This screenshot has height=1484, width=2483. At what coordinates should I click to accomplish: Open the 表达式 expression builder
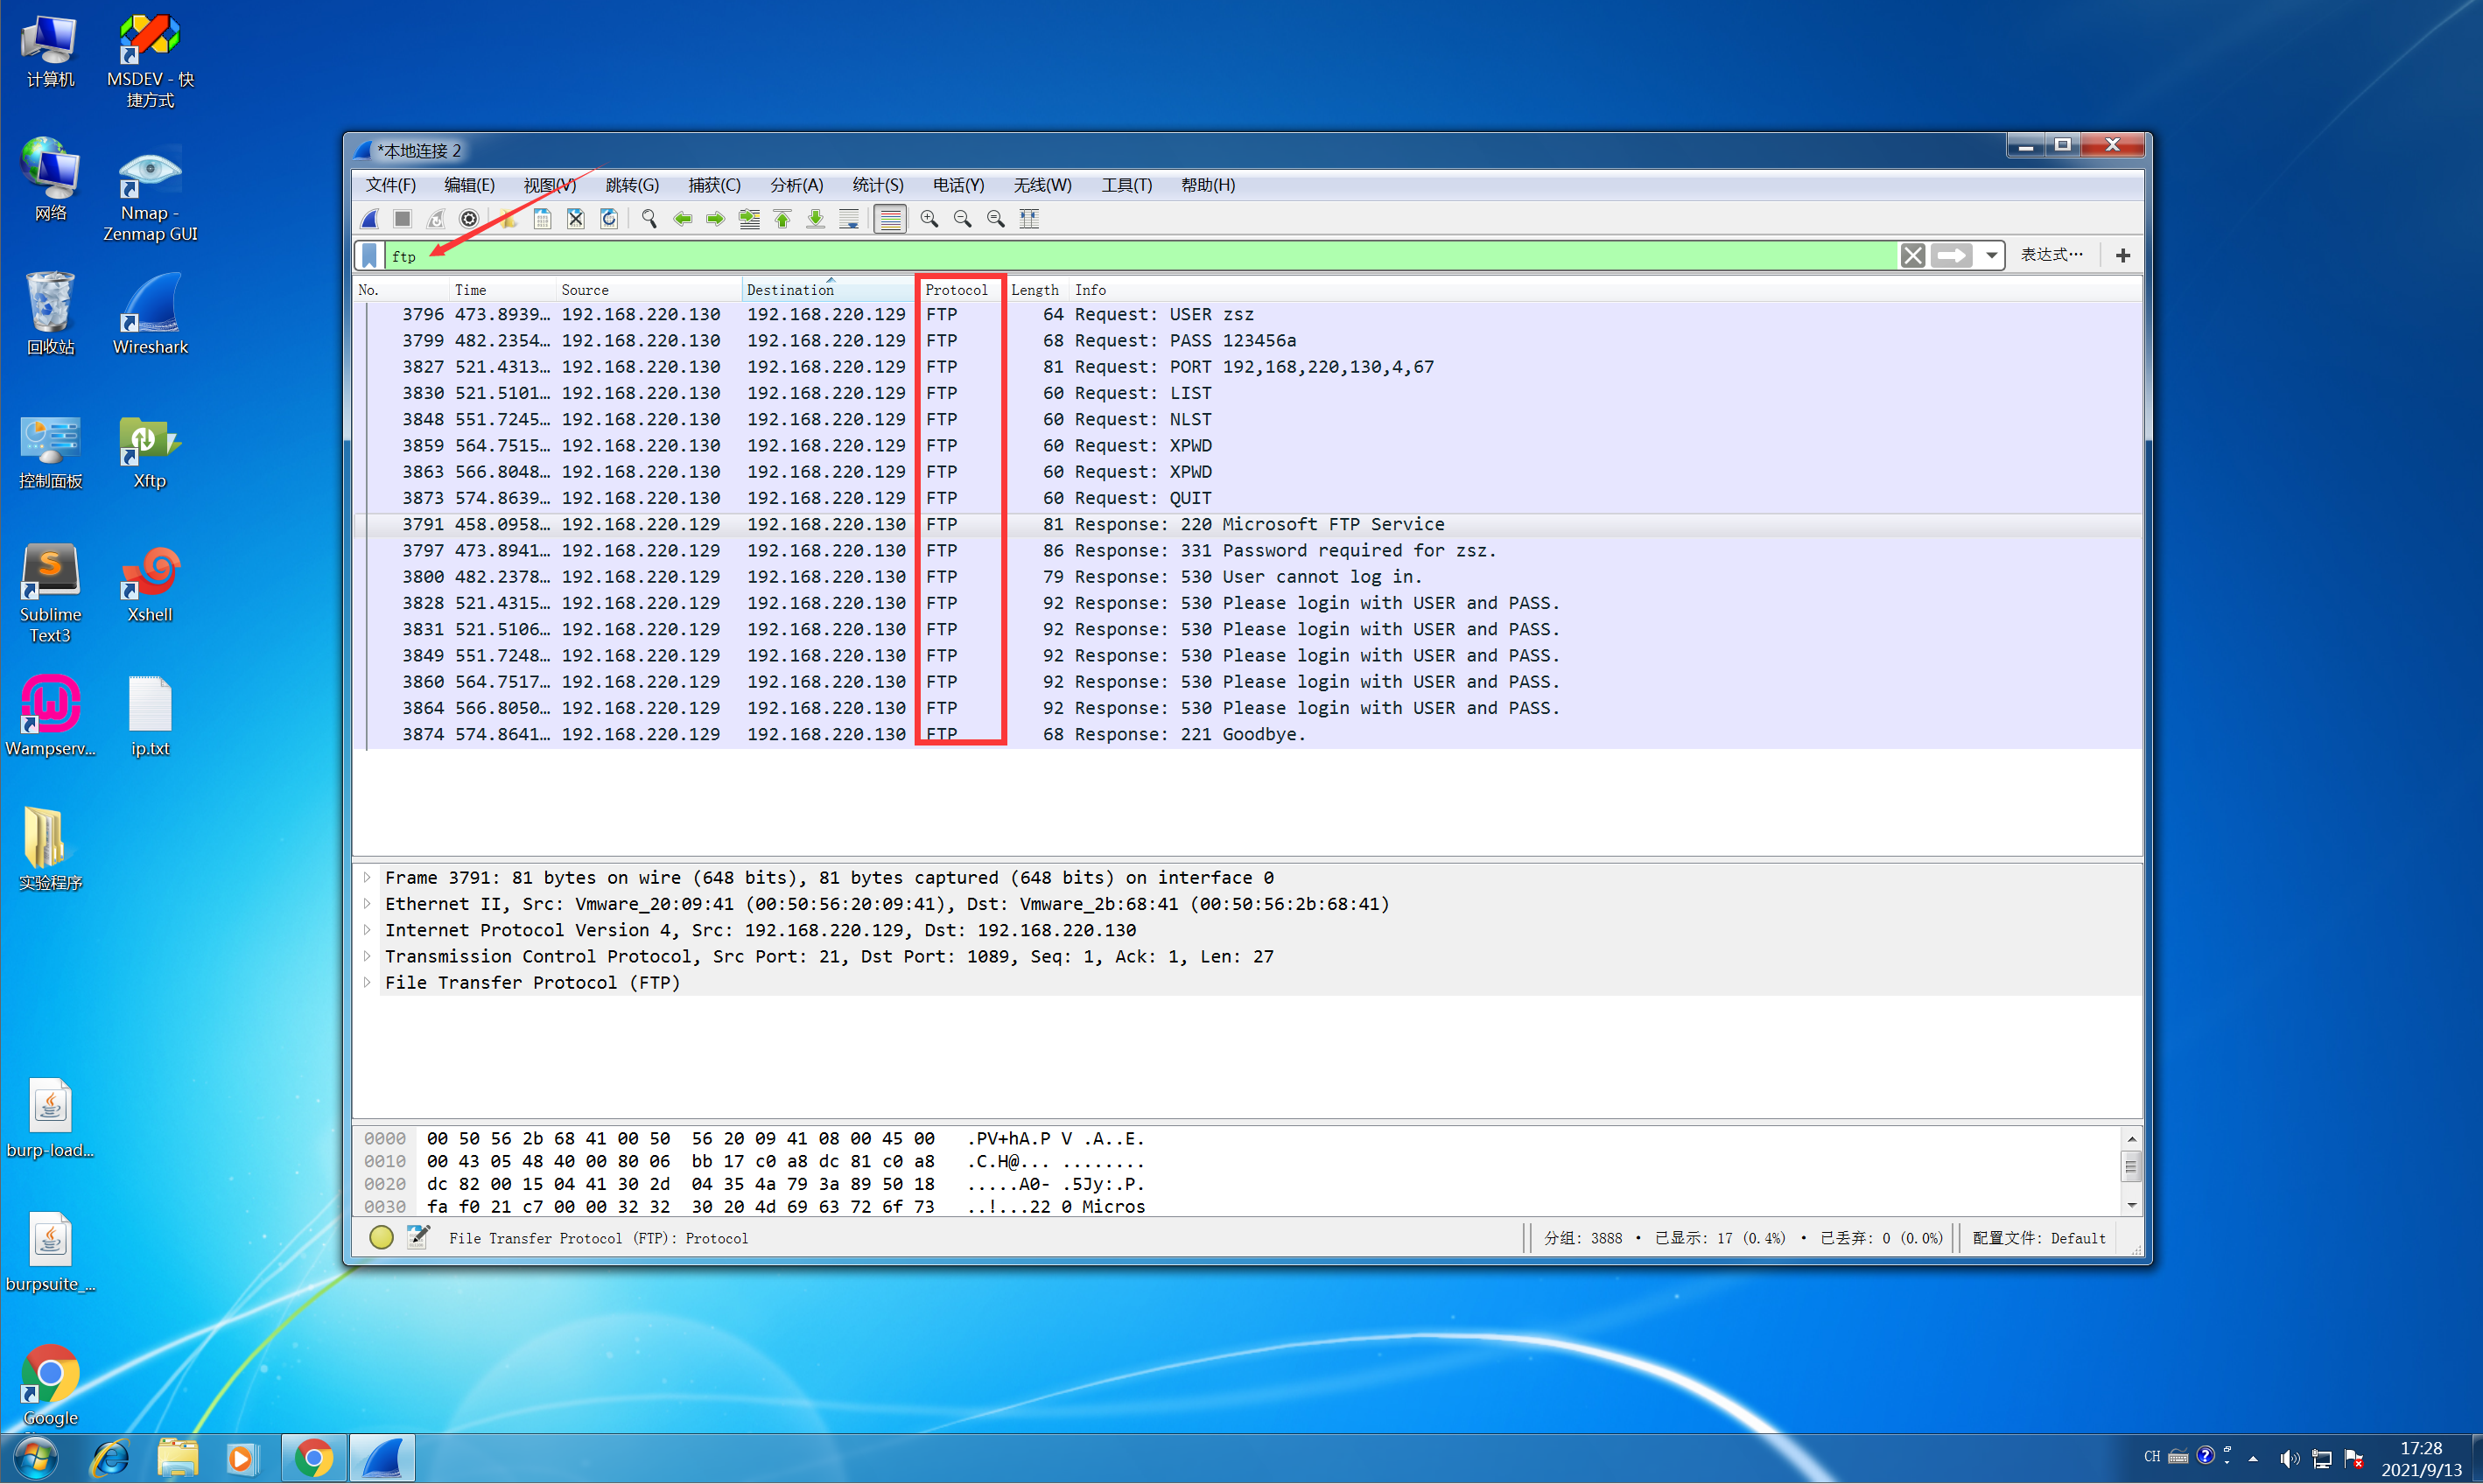pos(2052,255)
